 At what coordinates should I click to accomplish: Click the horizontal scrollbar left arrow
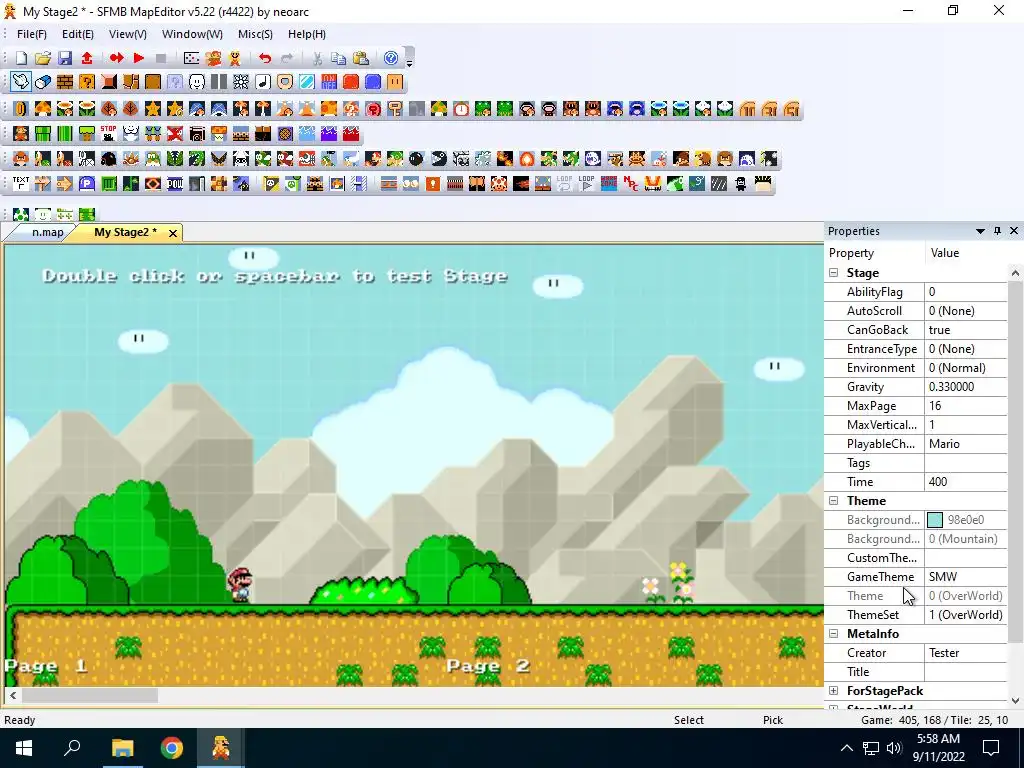point(12,696)
